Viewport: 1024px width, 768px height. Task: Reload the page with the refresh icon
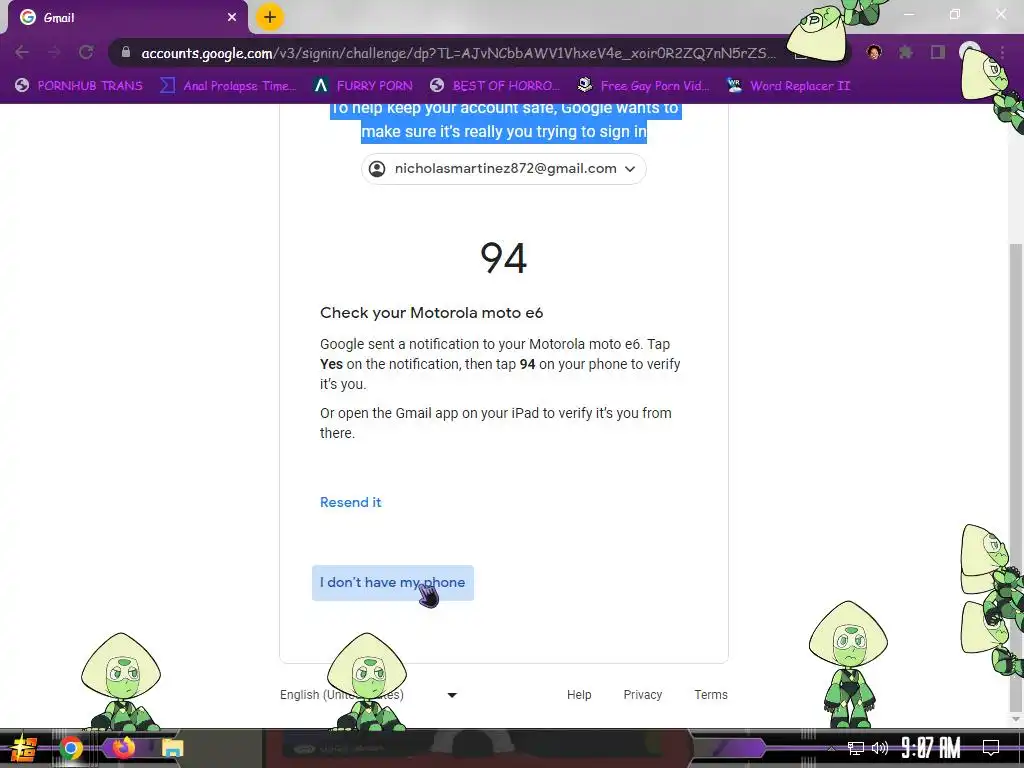[x=86, y=52]
